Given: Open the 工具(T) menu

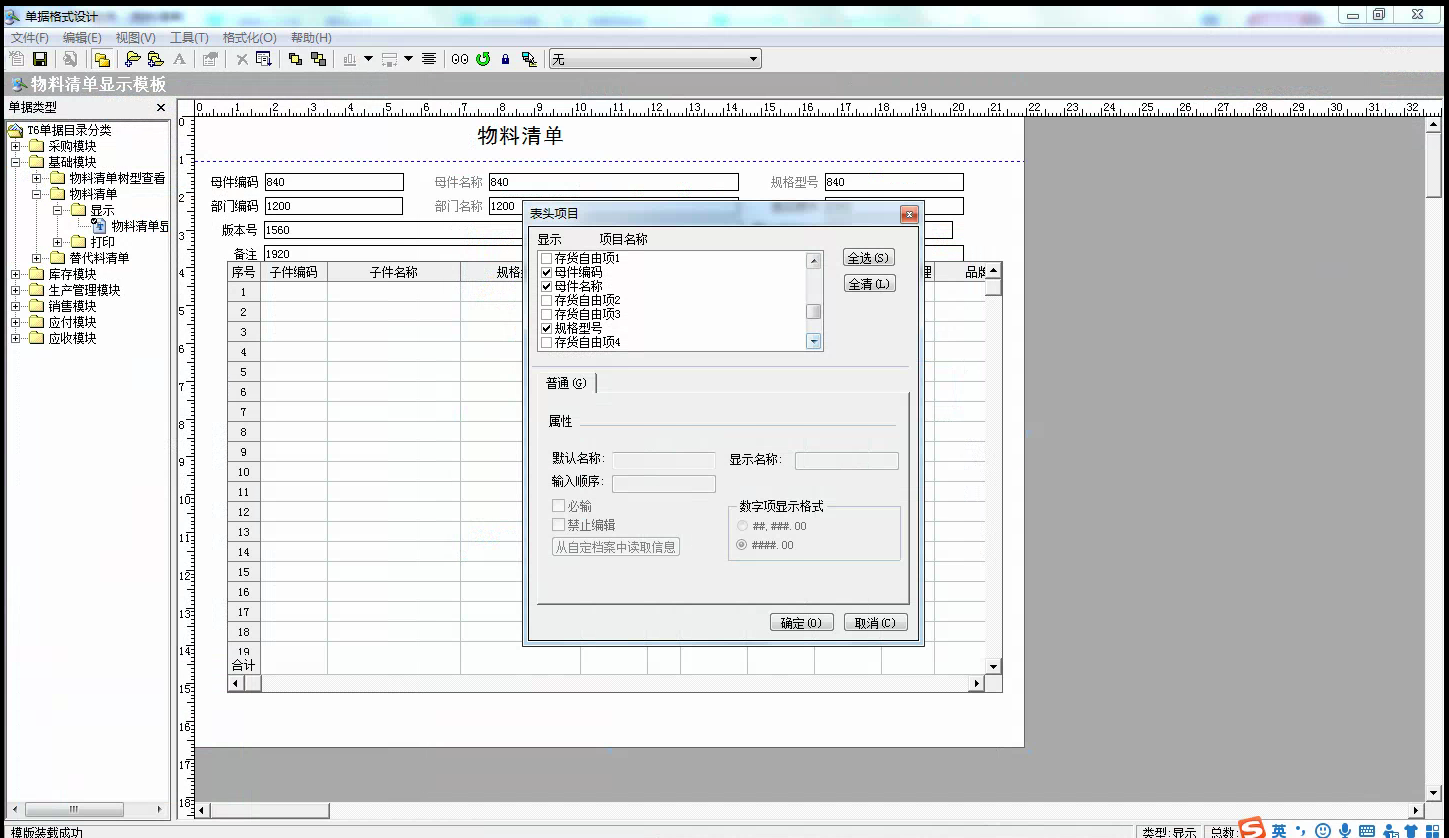Looking at the screenshot, I should (x=189, y=38).
